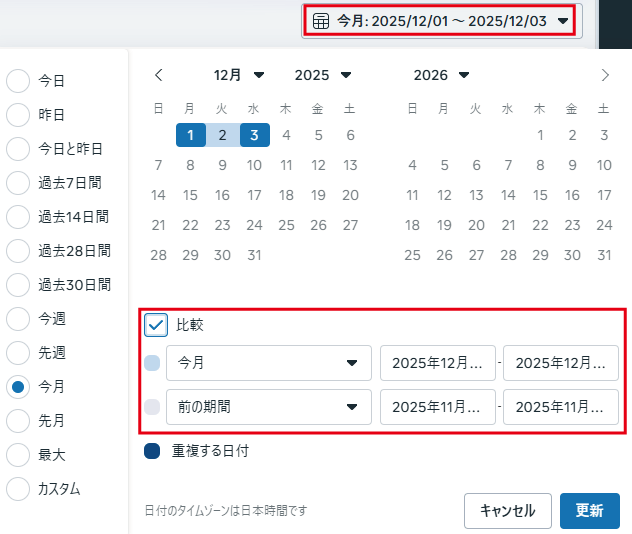Click the 更新 button
The height and width of the screenshot is (534, 632).
point(589,510)
